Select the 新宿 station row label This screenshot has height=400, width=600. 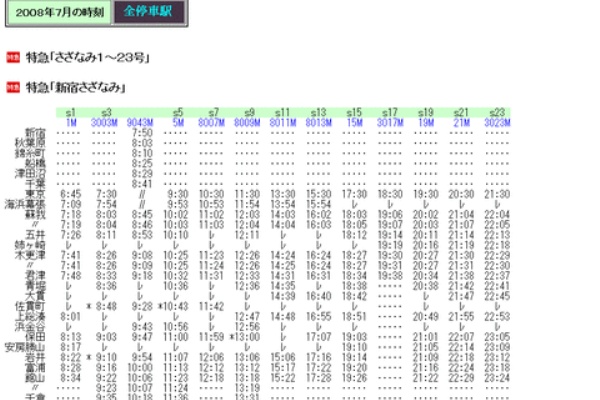[35, 133]
